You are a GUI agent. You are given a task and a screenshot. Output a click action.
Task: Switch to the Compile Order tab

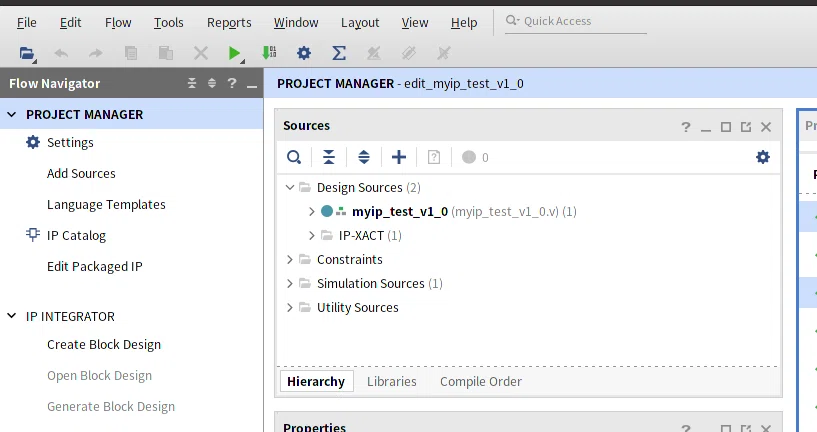481,381
